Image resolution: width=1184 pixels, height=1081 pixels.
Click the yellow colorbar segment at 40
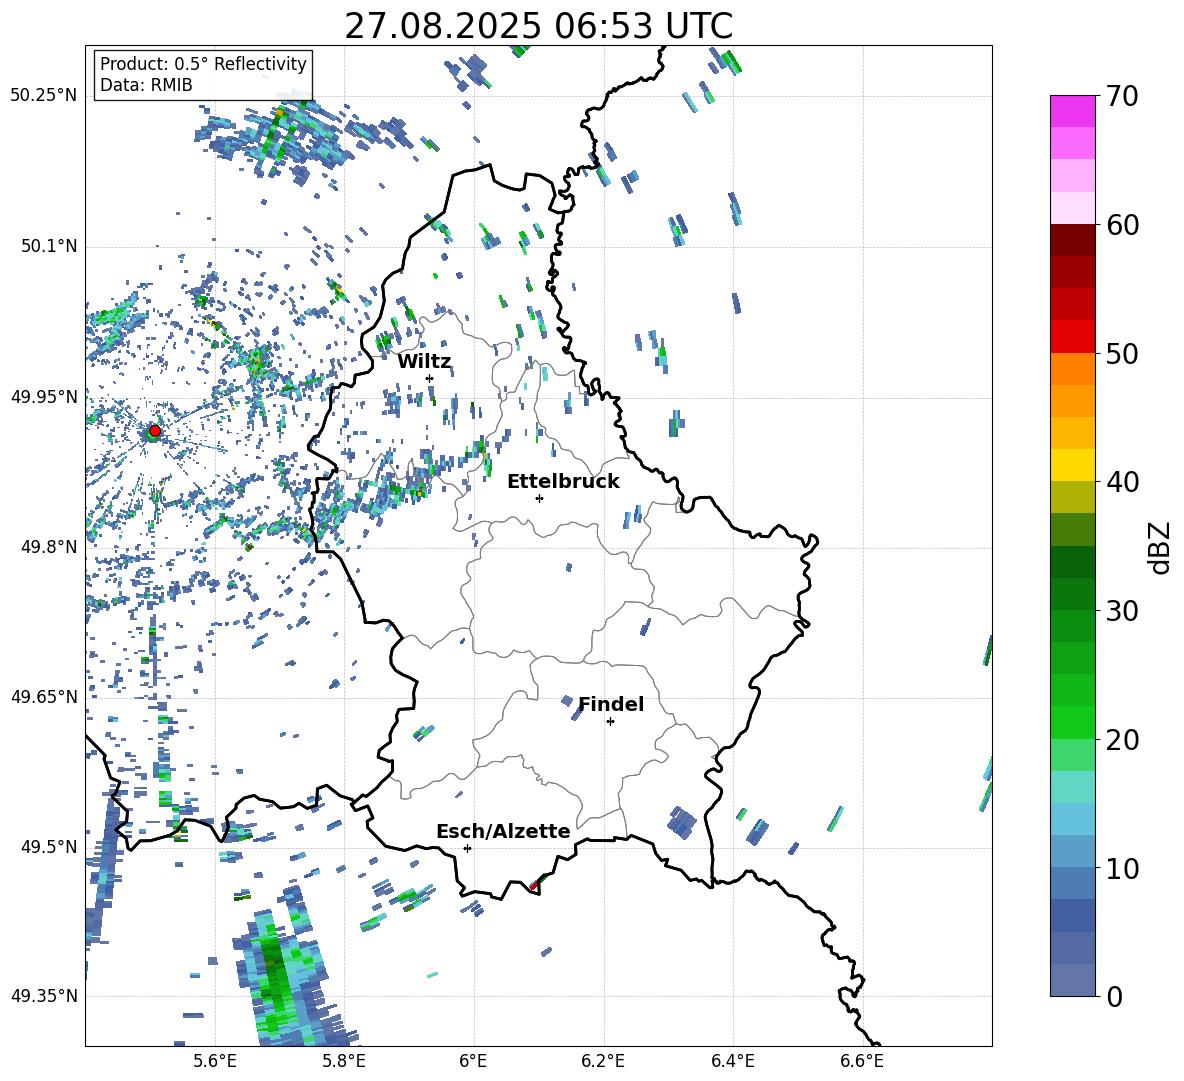[x=1072, y=464]
